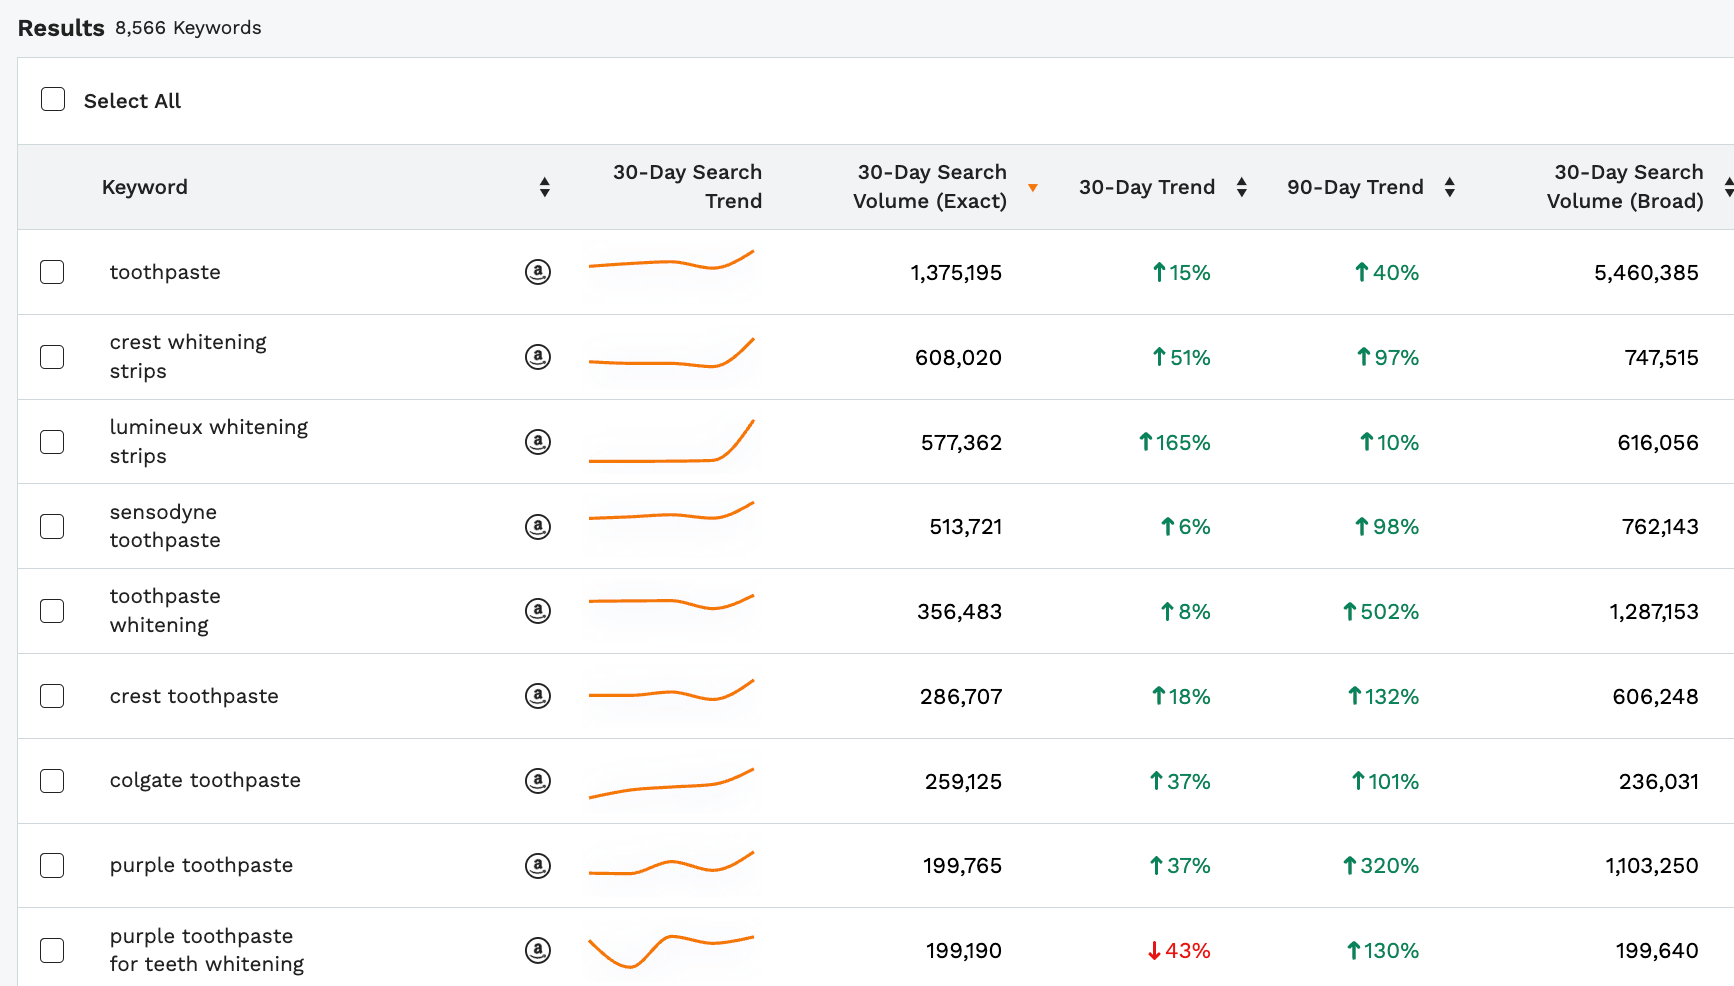Click the Results heading
Screen dimensions: 1734x986
point(61,28)
